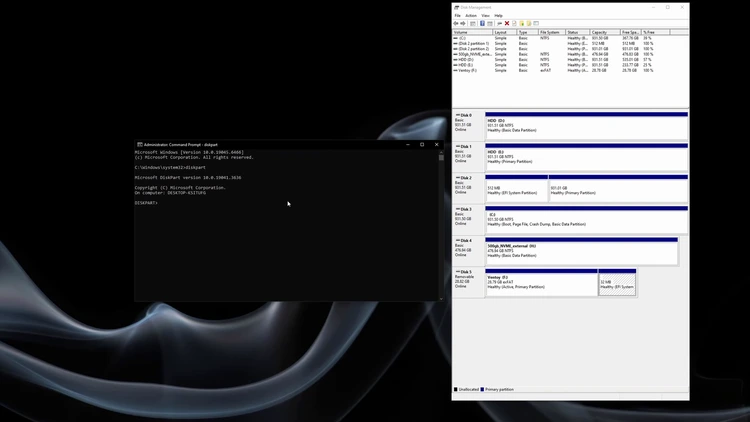Image resolution: width=750 pixels, height=422 pixels.
Task: Click the Command Prompt window title text
Action: pyautogui.click(x=180, y=144)
